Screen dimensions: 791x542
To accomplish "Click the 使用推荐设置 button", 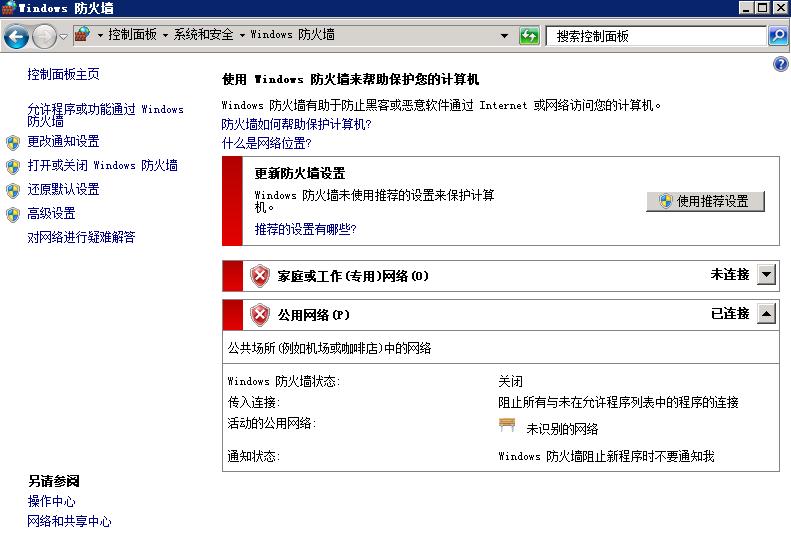I will click(705, 201).
